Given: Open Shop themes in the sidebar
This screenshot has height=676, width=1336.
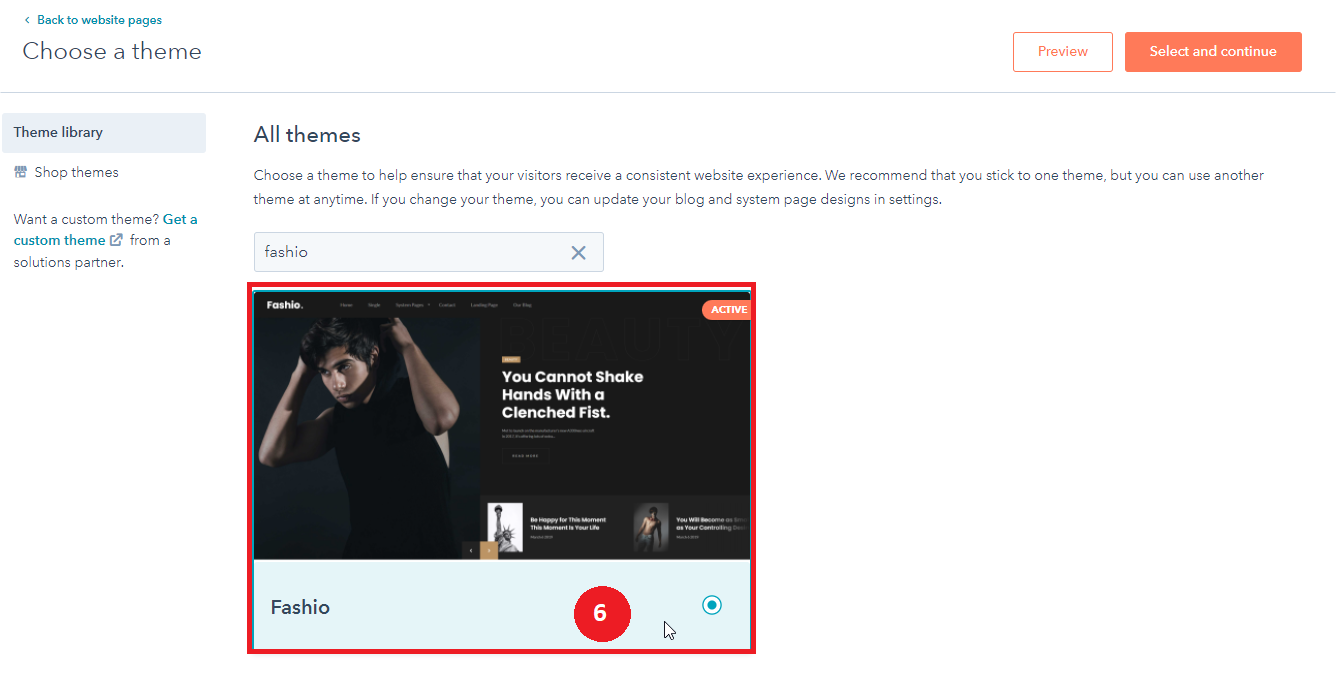Looking at the screenshot, I should click(x=76, y=172).
